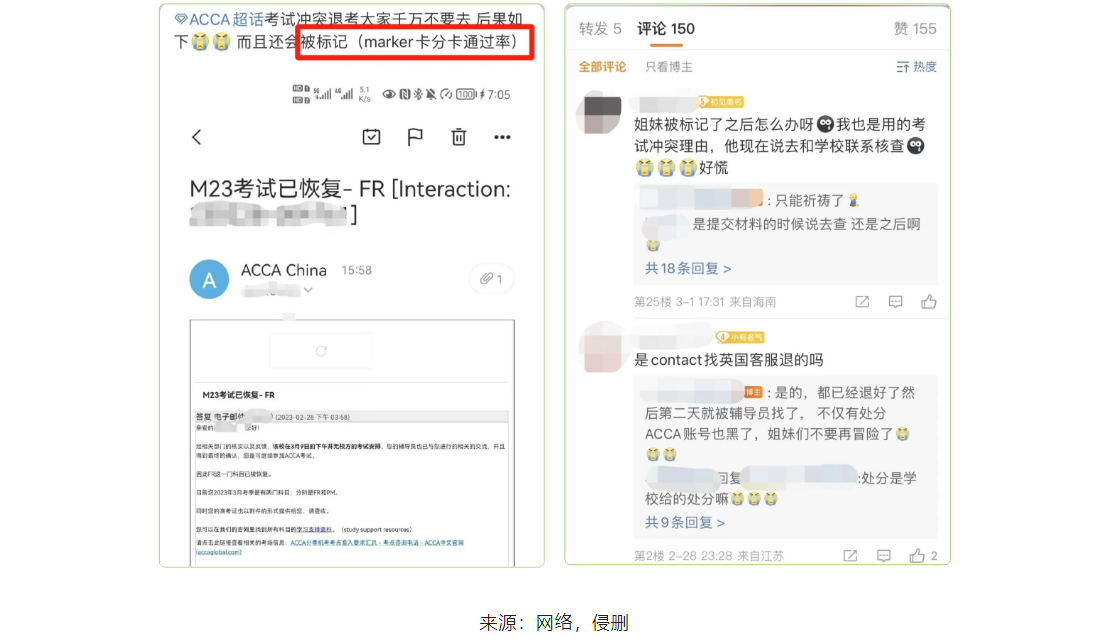Filter comments by 只看博主

669,67
